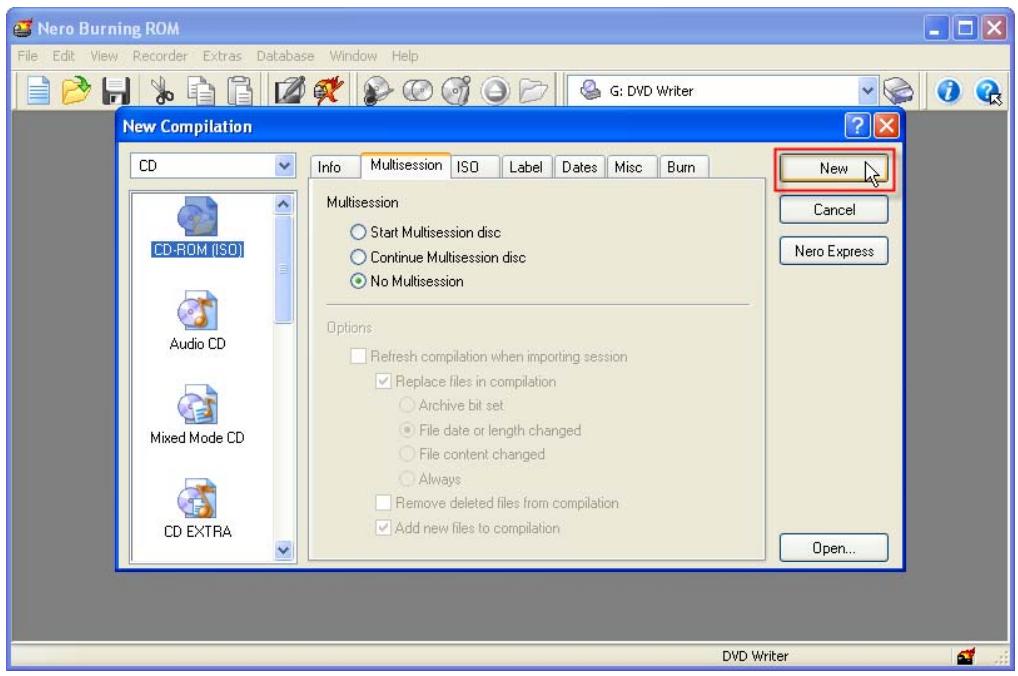Screen dimensions: 1018x676
Task: Click the New compilation document icon in toolbar
Action: [38, 90]
